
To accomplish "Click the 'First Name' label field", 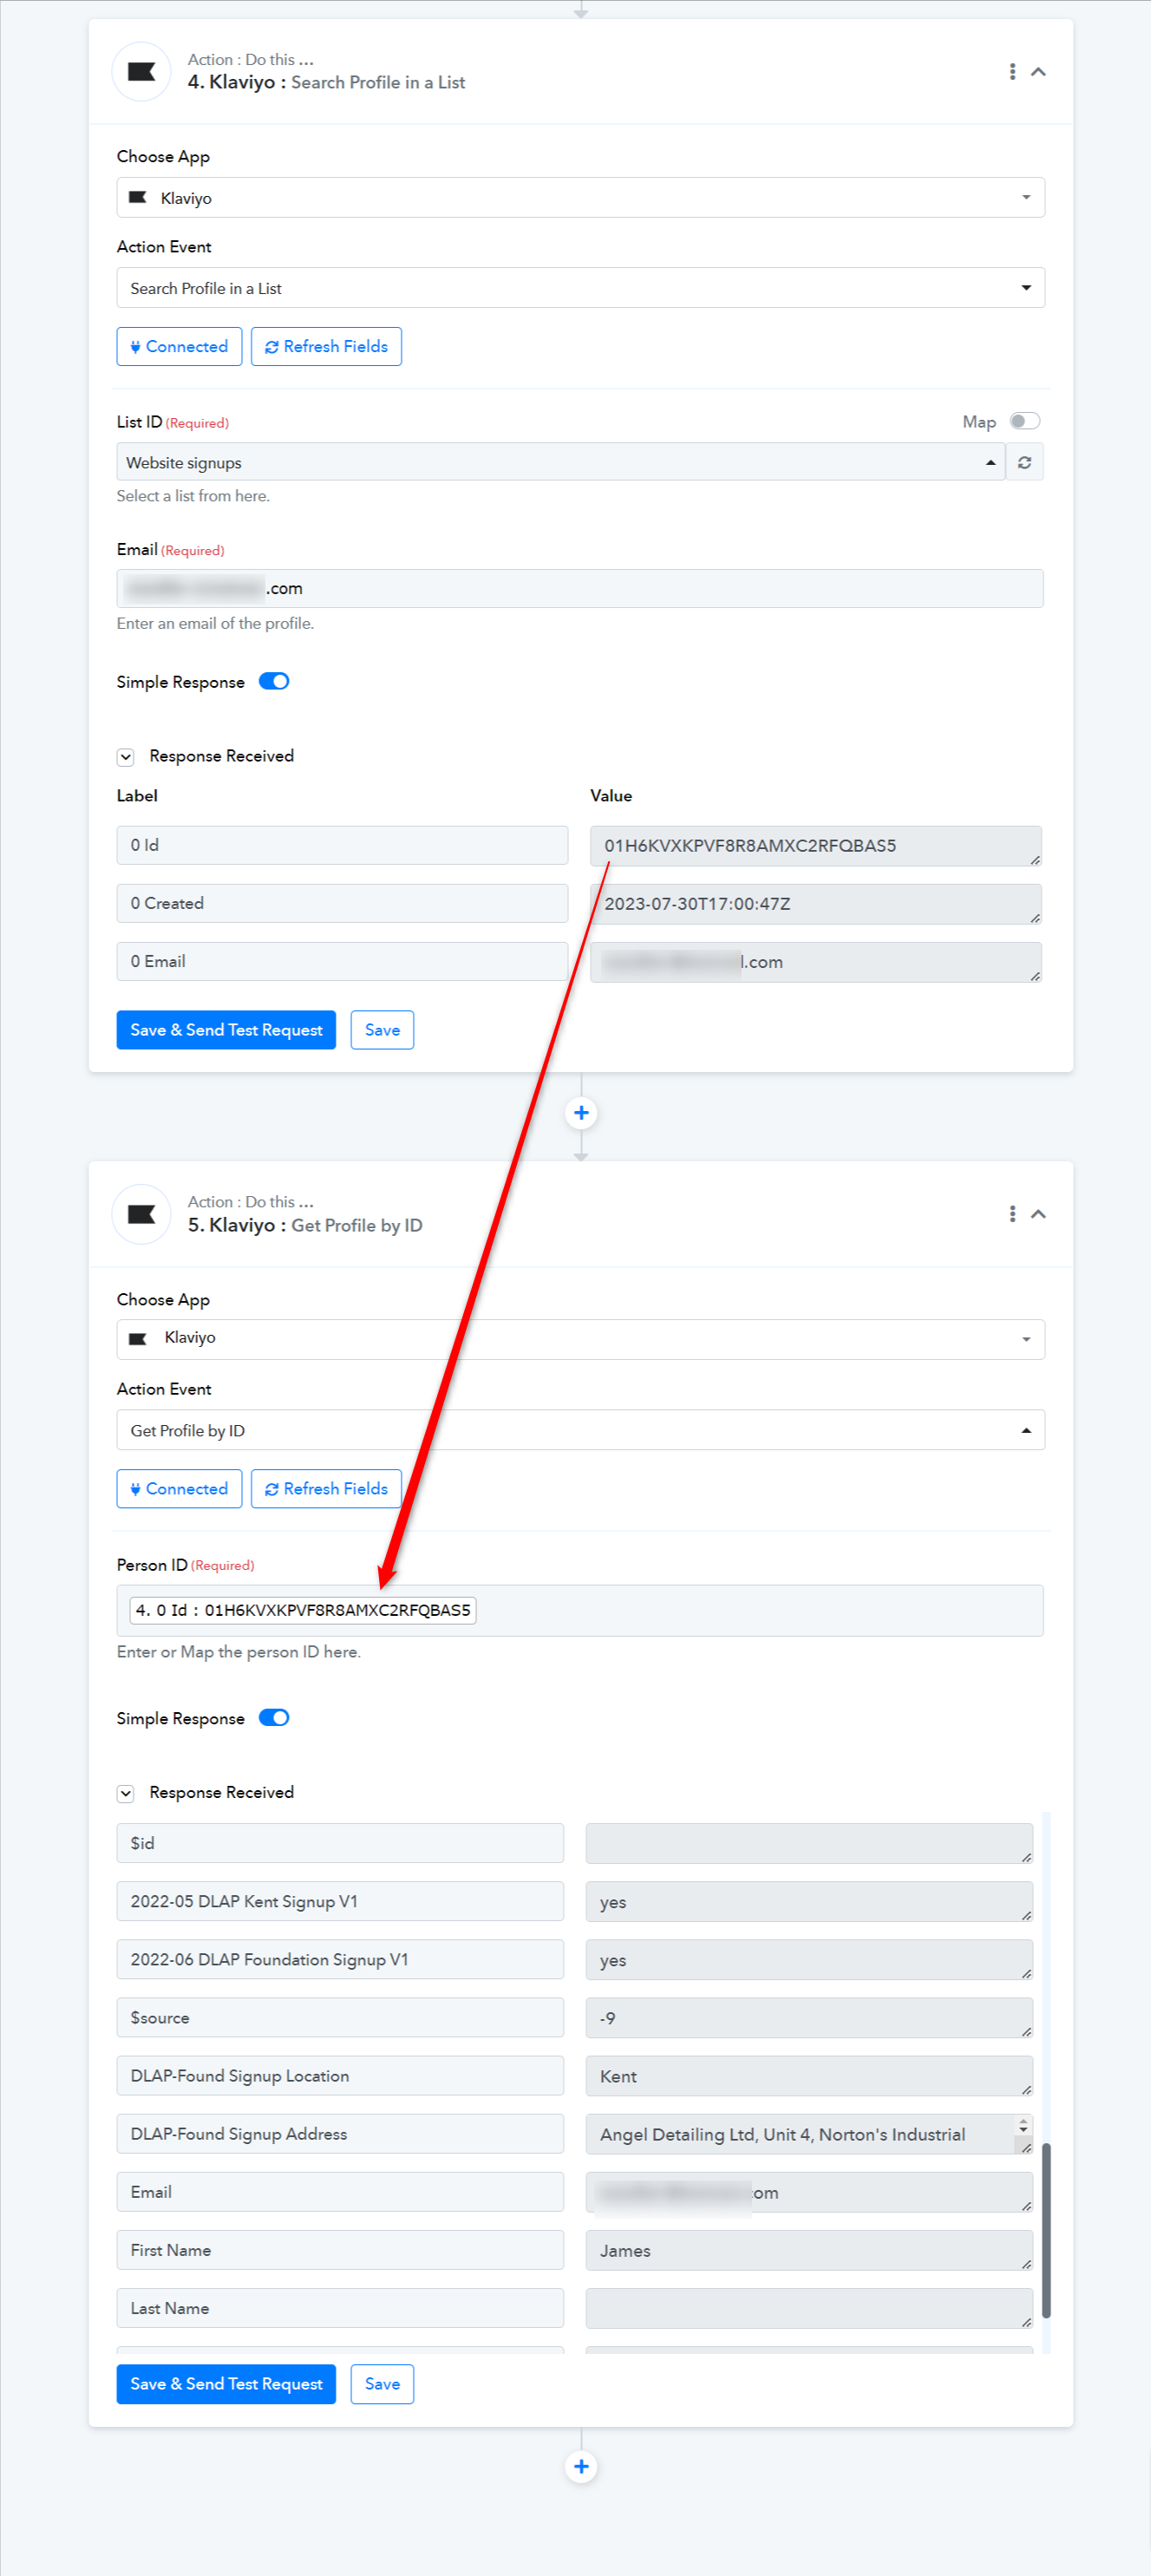I will [340, 2249].
